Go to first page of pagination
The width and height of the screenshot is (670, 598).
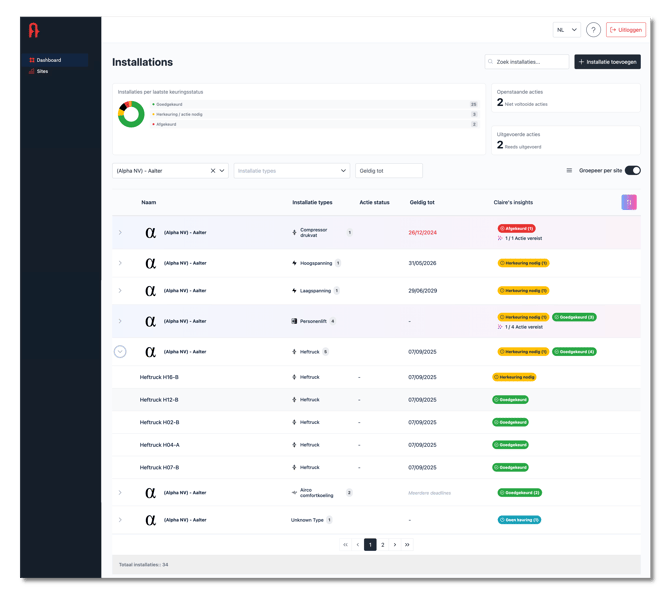coord(345,545)
